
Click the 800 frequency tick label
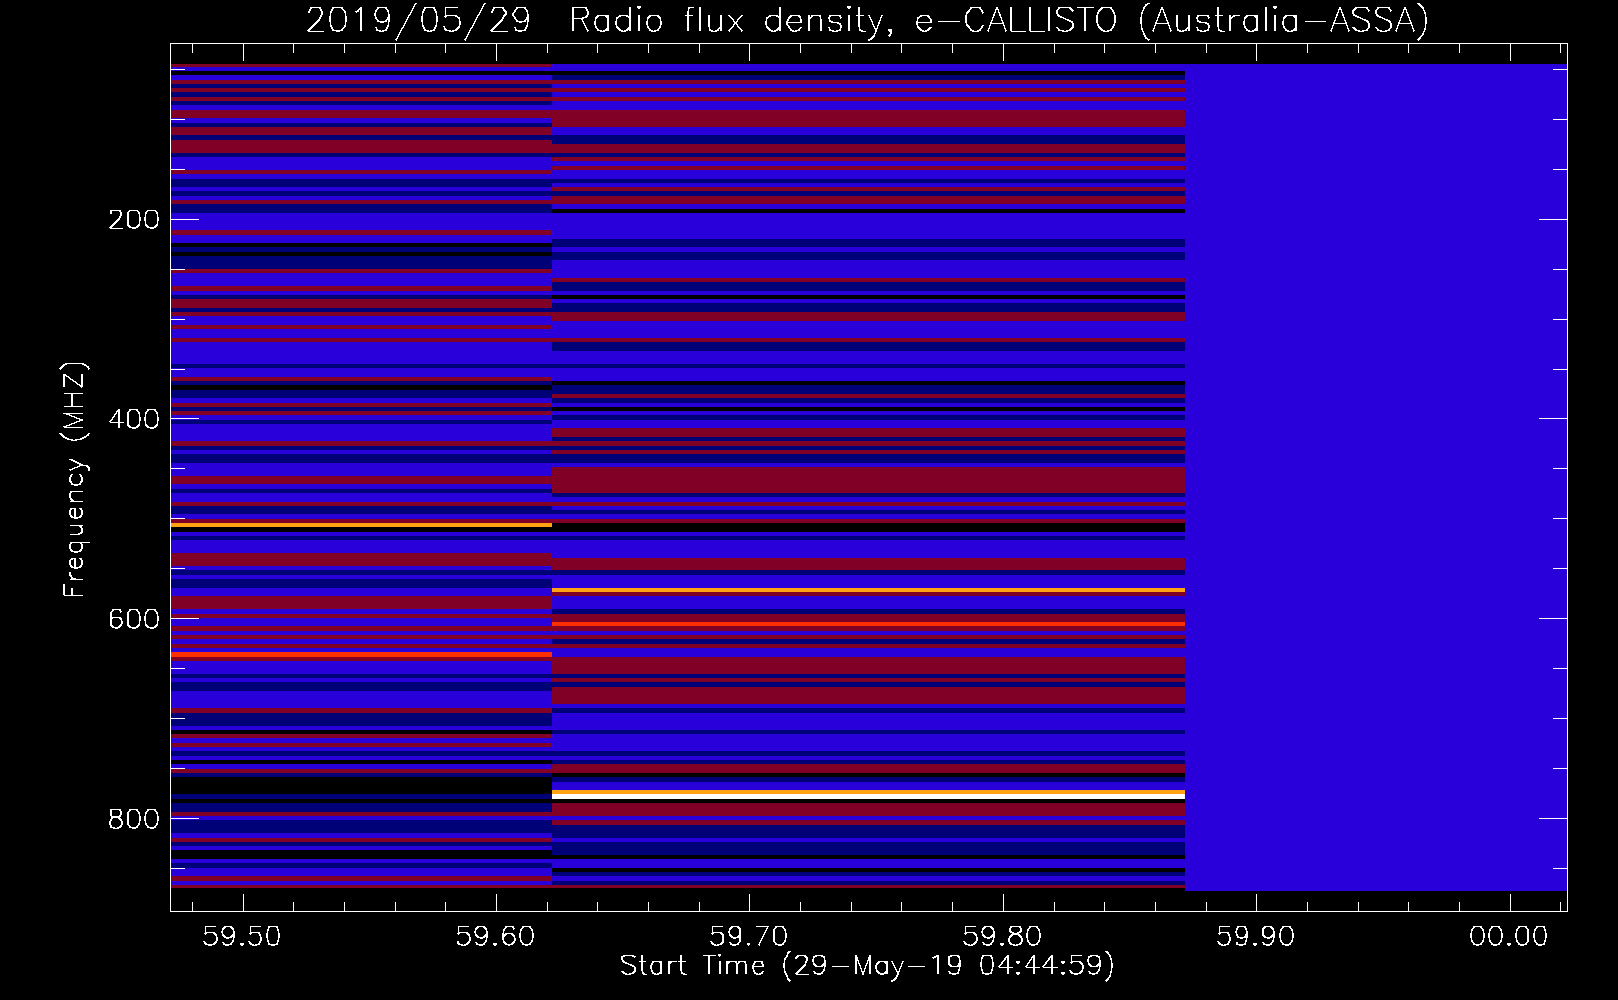[134, 819]
